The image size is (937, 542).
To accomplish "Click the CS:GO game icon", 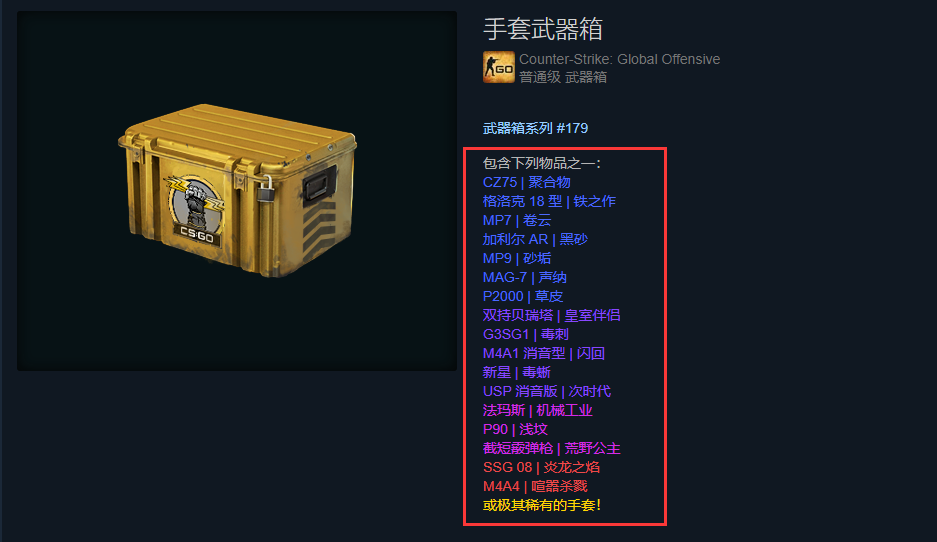I will (498, 67).
